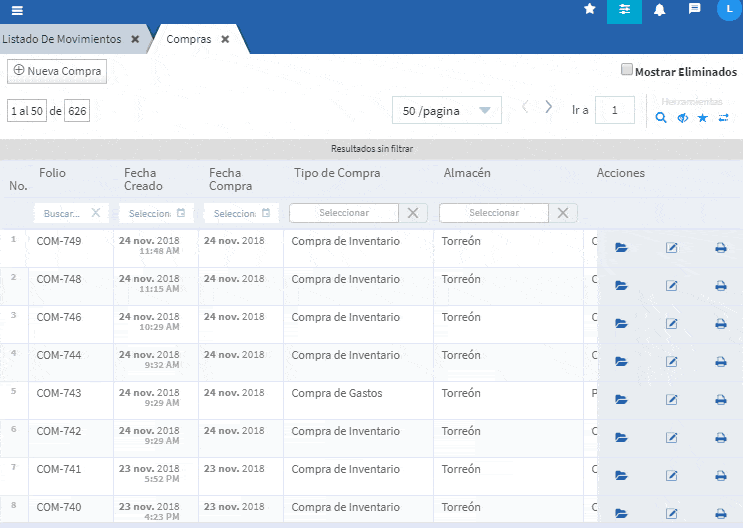Click the 1 al 50 range box
Viewport: 743px width, 528px height.
(27, 111)
